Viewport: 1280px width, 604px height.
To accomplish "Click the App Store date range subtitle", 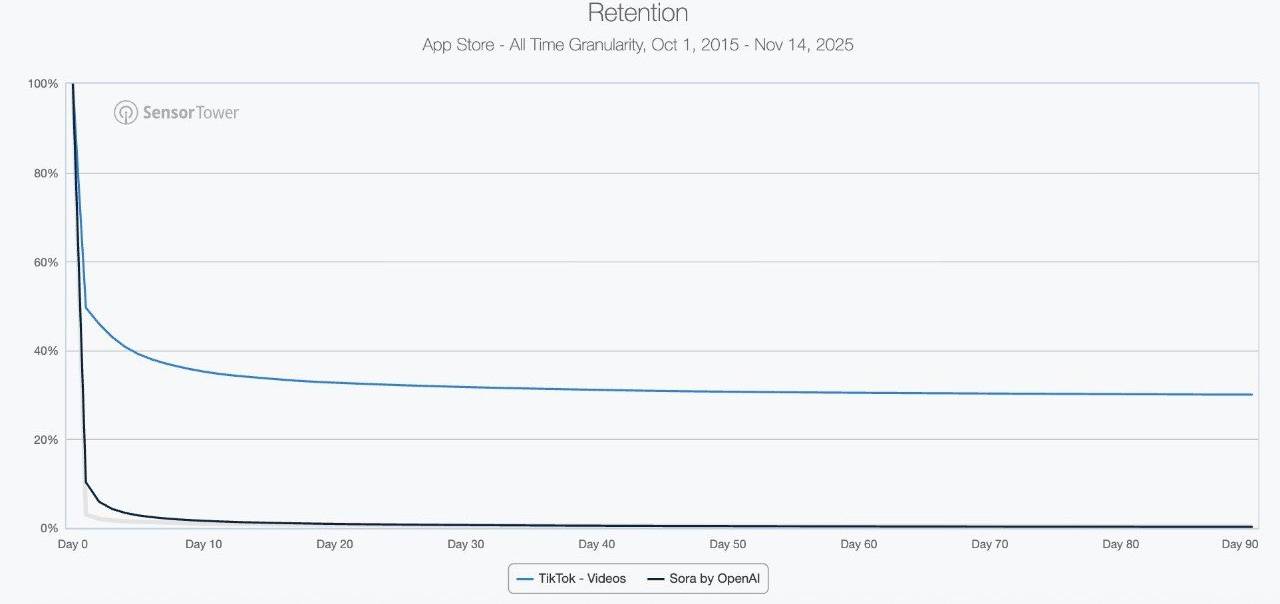I will point(637,45).
